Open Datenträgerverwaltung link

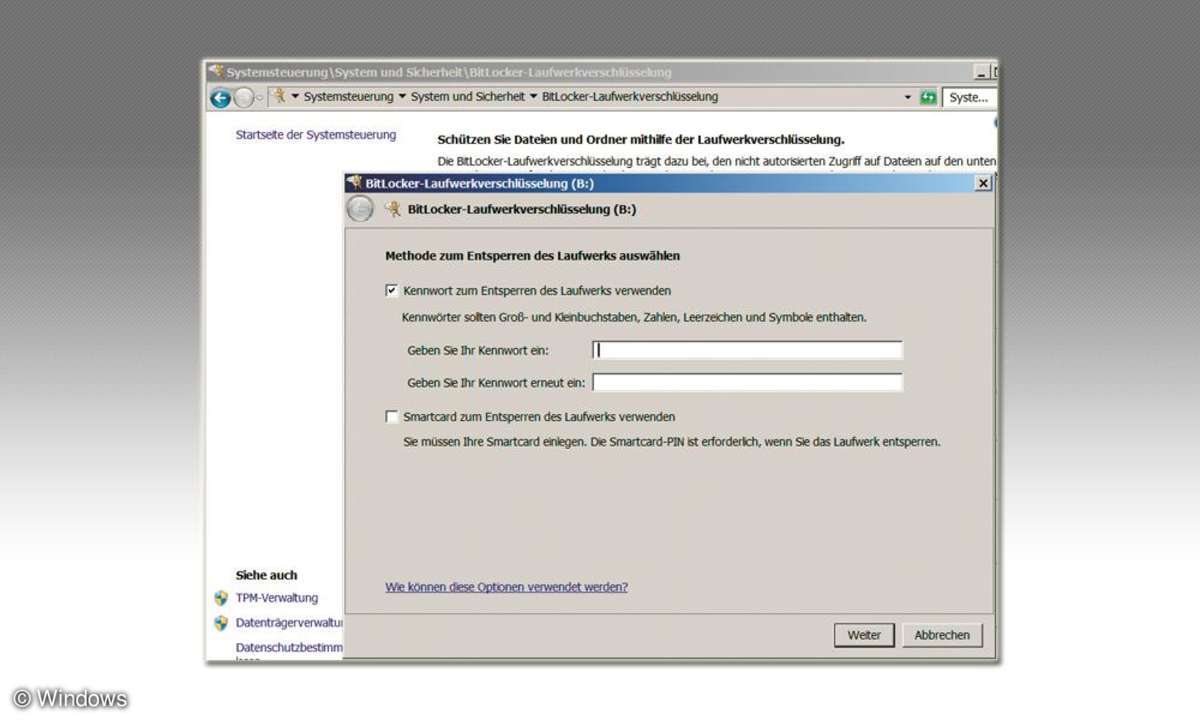coord(289,622)
